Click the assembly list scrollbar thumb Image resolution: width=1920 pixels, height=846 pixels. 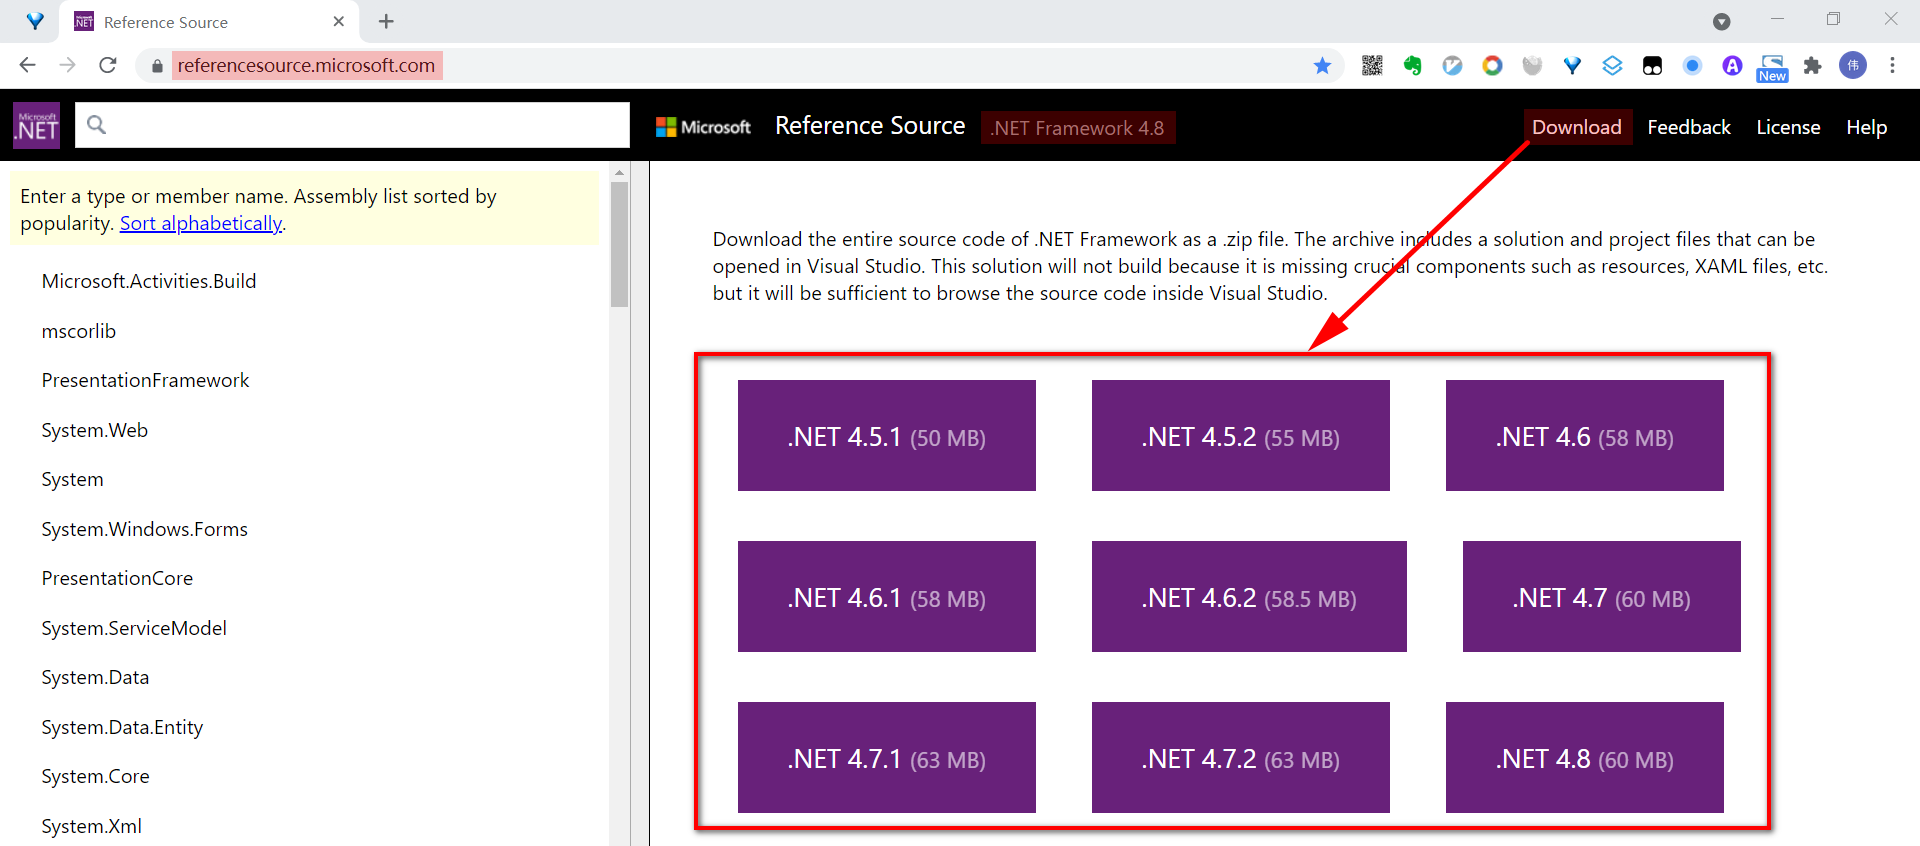pos(620,244)
